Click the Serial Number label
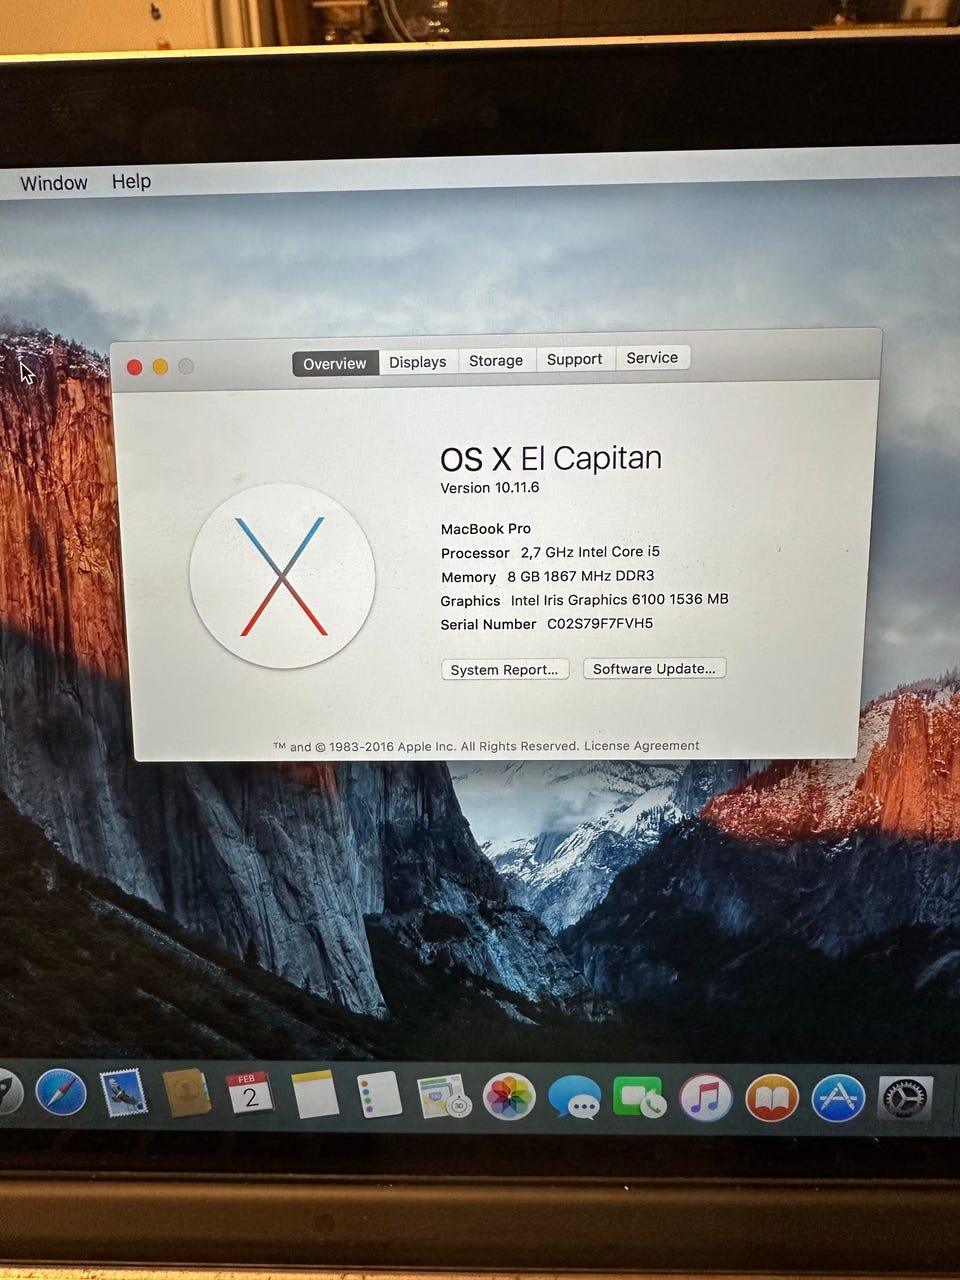960x1280 pixels. click(x=488, y=624)
